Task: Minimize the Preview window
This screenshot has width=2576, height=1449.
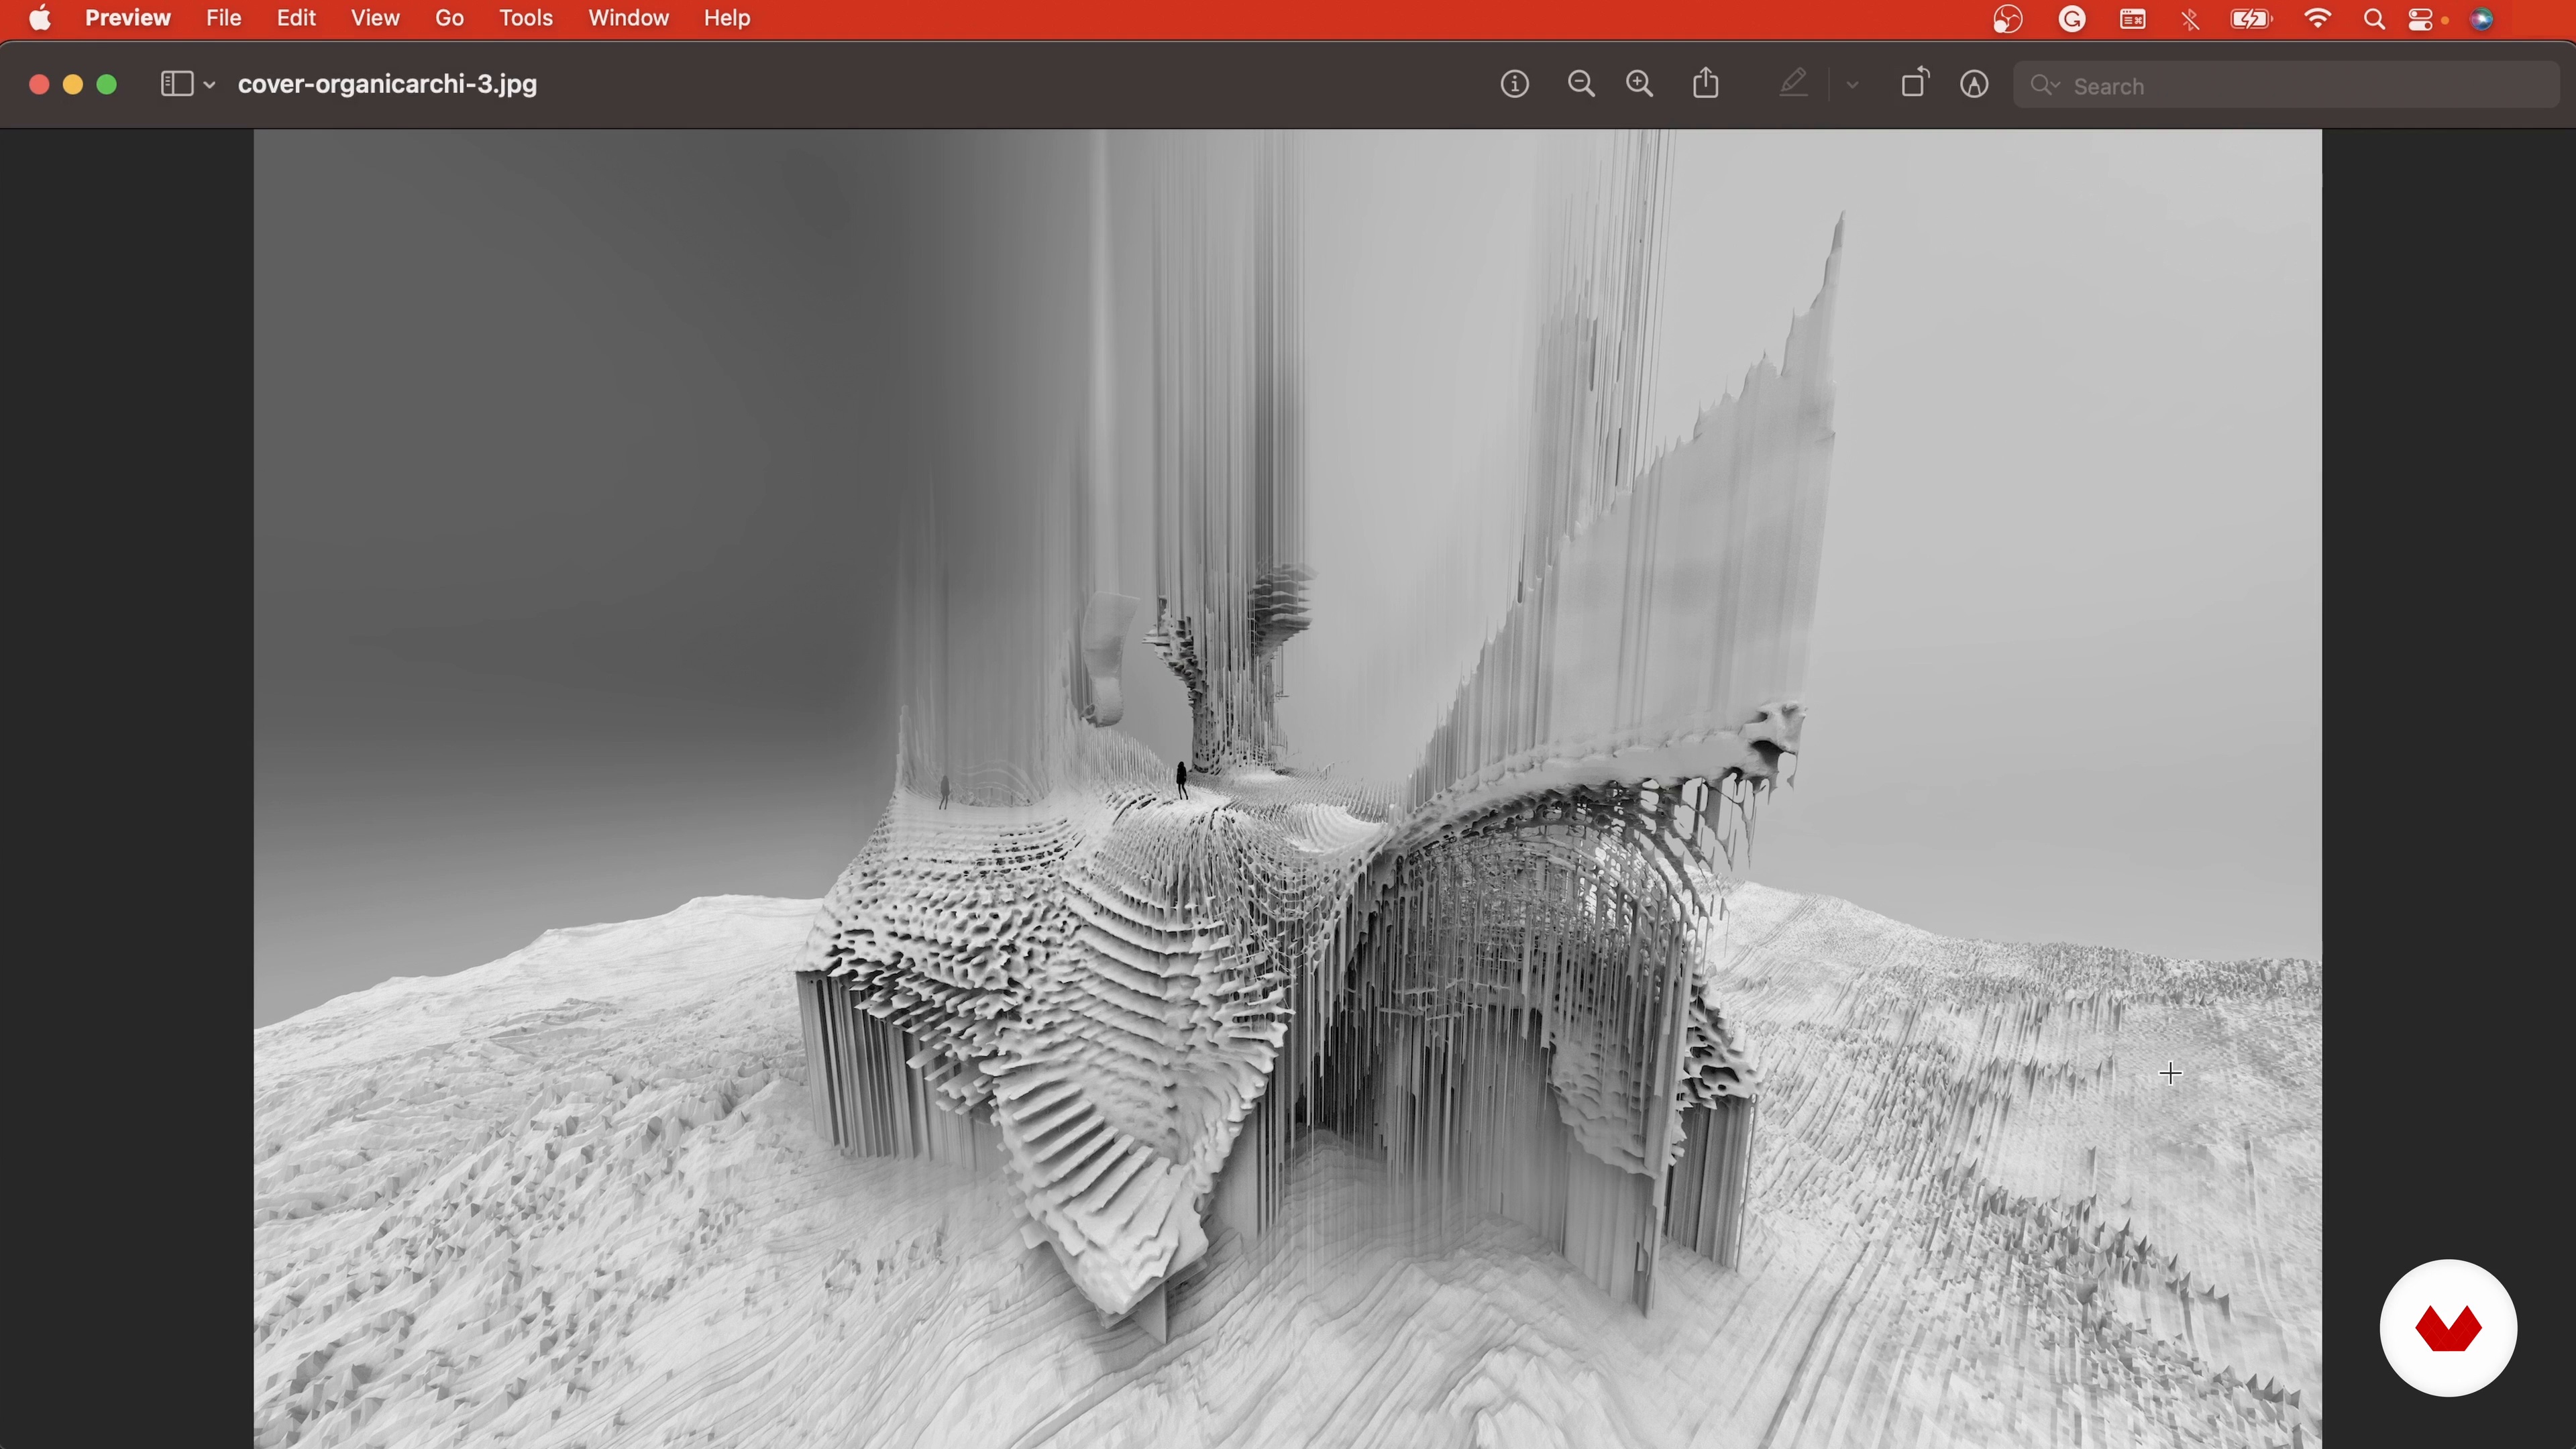Action: pos(73,86)
